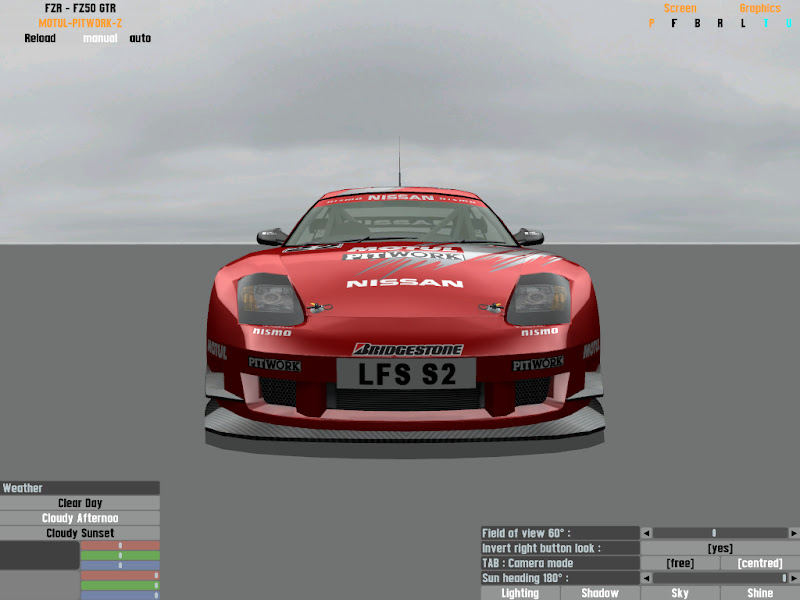Select the P view shortcut letter

652,23
